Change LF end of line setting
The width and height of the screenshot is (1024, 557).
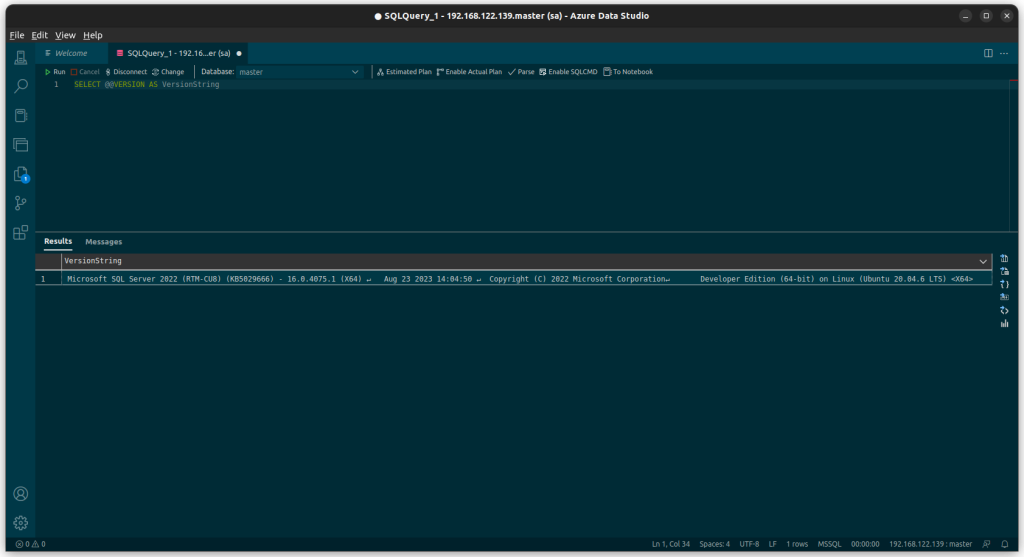tap(773, 544)
